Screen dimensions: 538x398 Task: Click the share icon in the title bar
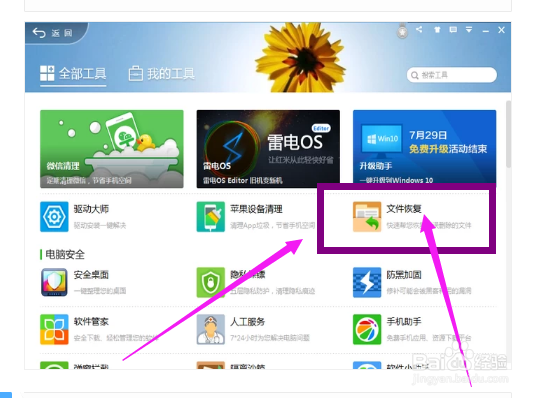click(x=419, y=30)
